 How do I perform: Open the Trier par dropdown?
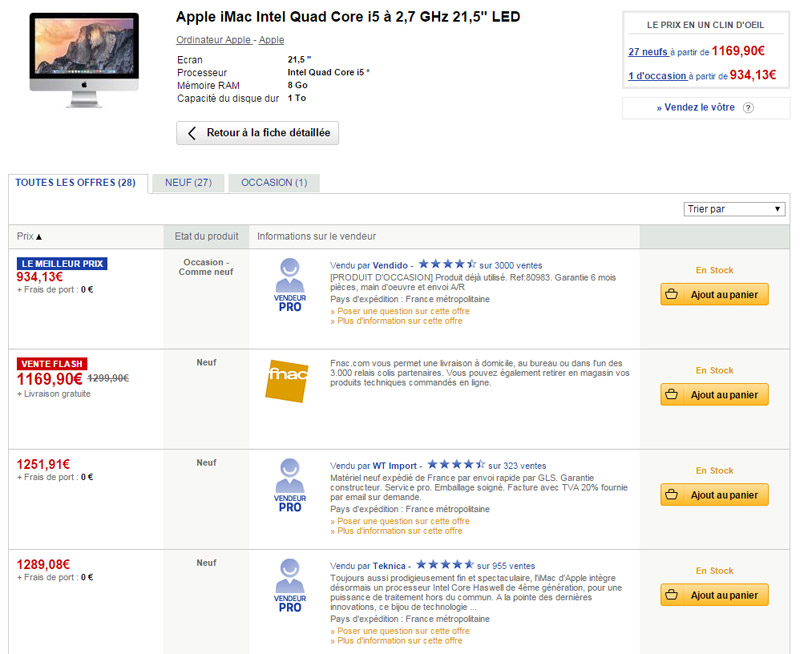(734, 209)
